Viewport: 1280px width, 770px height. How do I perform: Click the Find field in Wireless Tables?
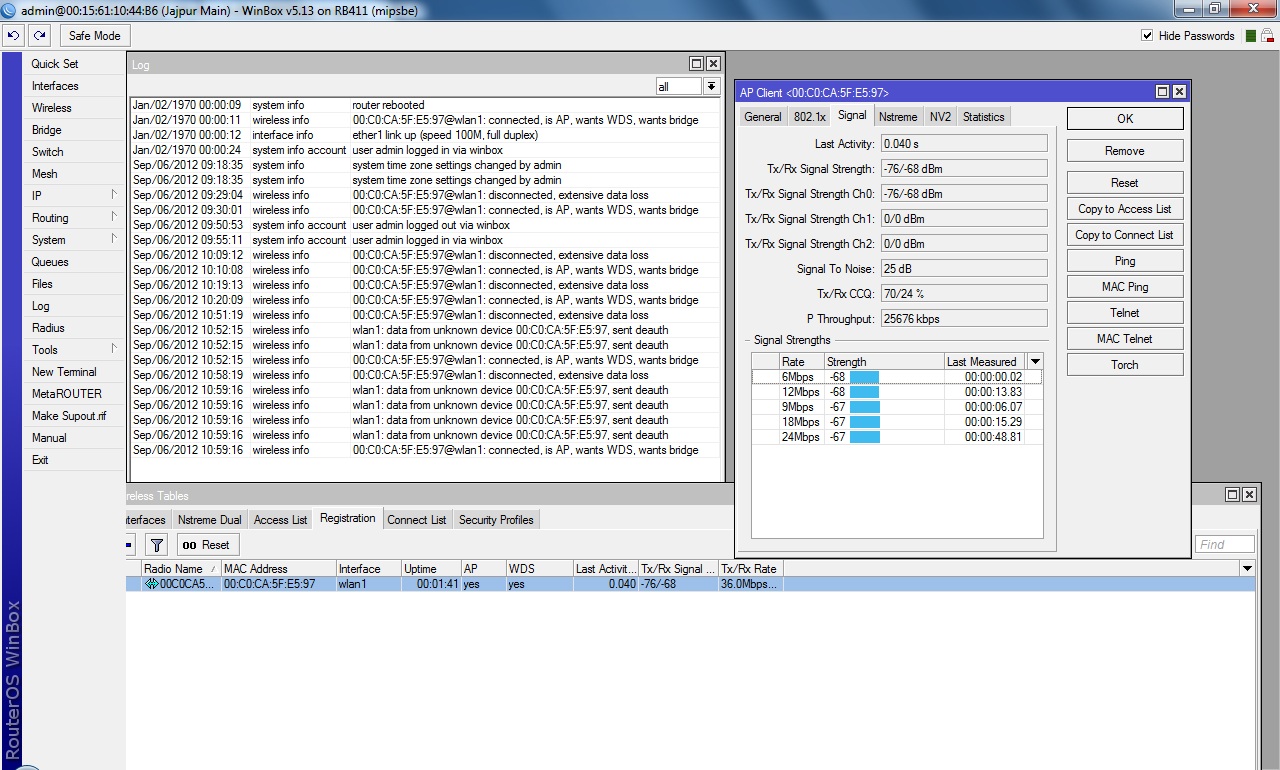pyautogui.click(x=1225, y=545)
